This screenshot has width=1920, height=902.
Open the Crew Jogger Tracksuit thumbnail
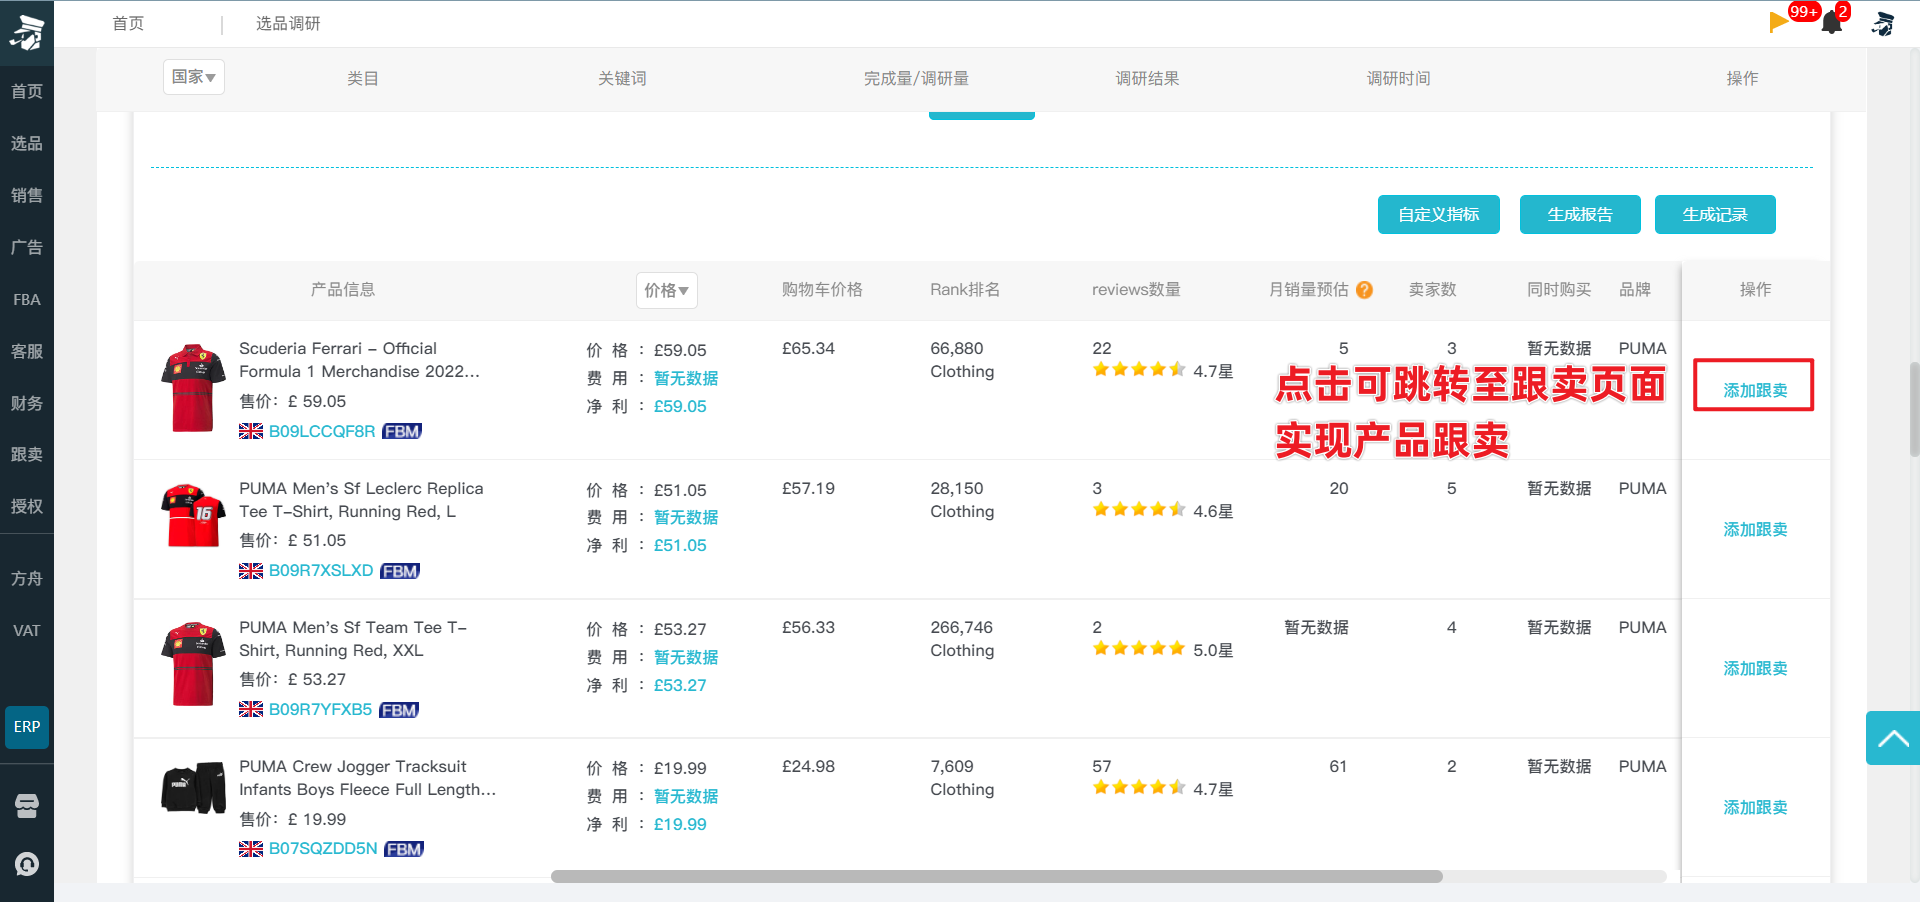[193, 788]
